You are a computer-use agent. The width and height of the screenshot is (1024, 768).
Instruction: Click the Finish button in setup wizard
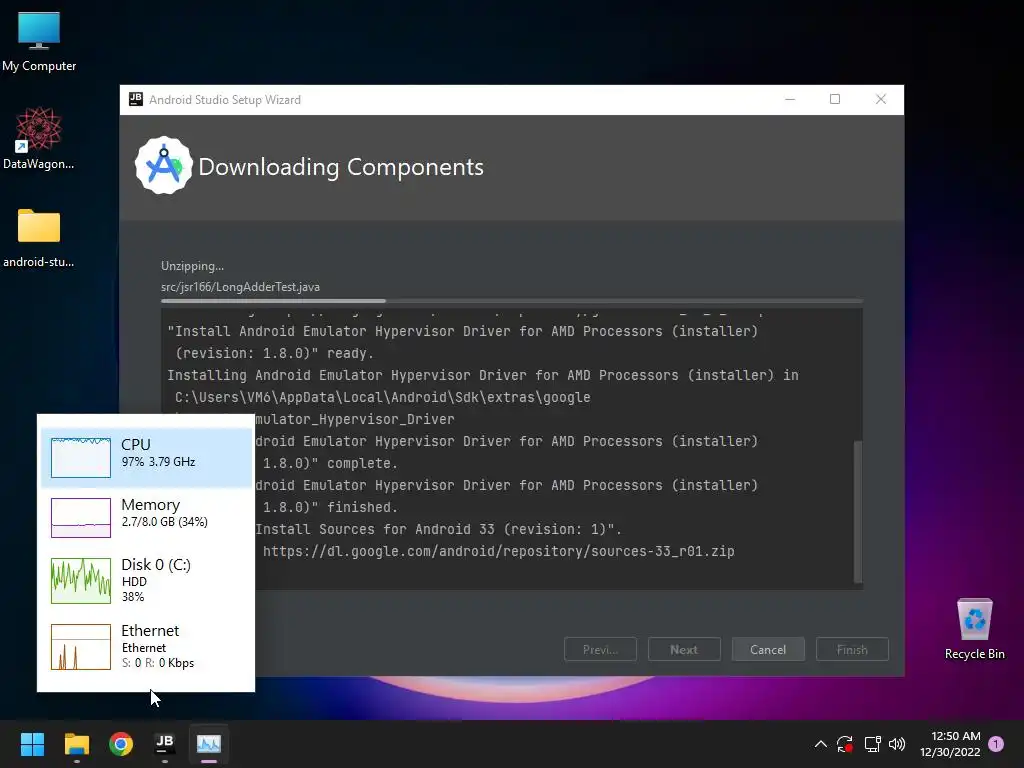pyautogui.click(x=852, y=650)
